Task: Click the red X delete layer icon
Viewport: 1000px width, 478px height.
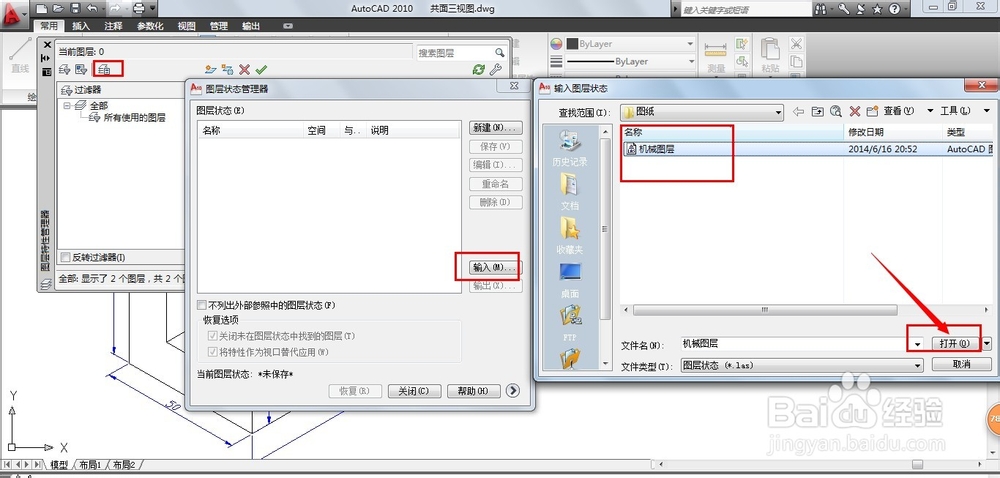Action: pos(244,69)
